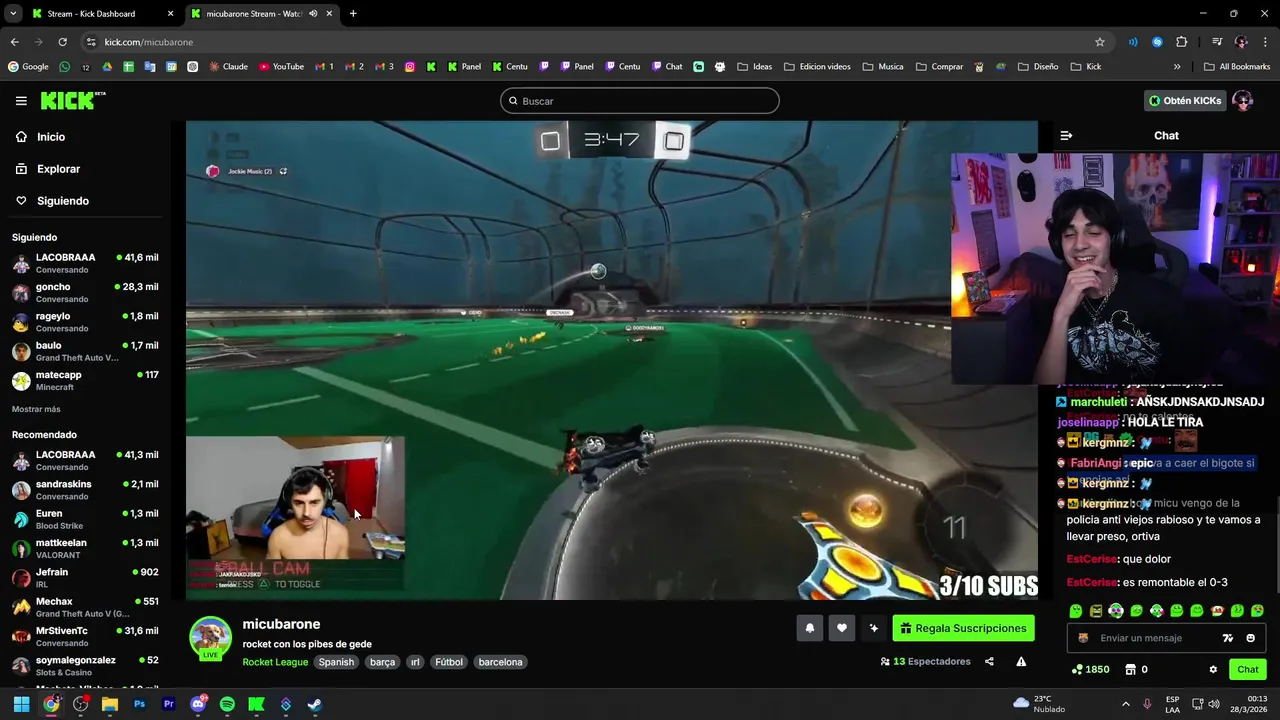The height and width of the screenshot is (720, 1280).
Task: Open Steam from the taskbar
Action: point(314,704)
